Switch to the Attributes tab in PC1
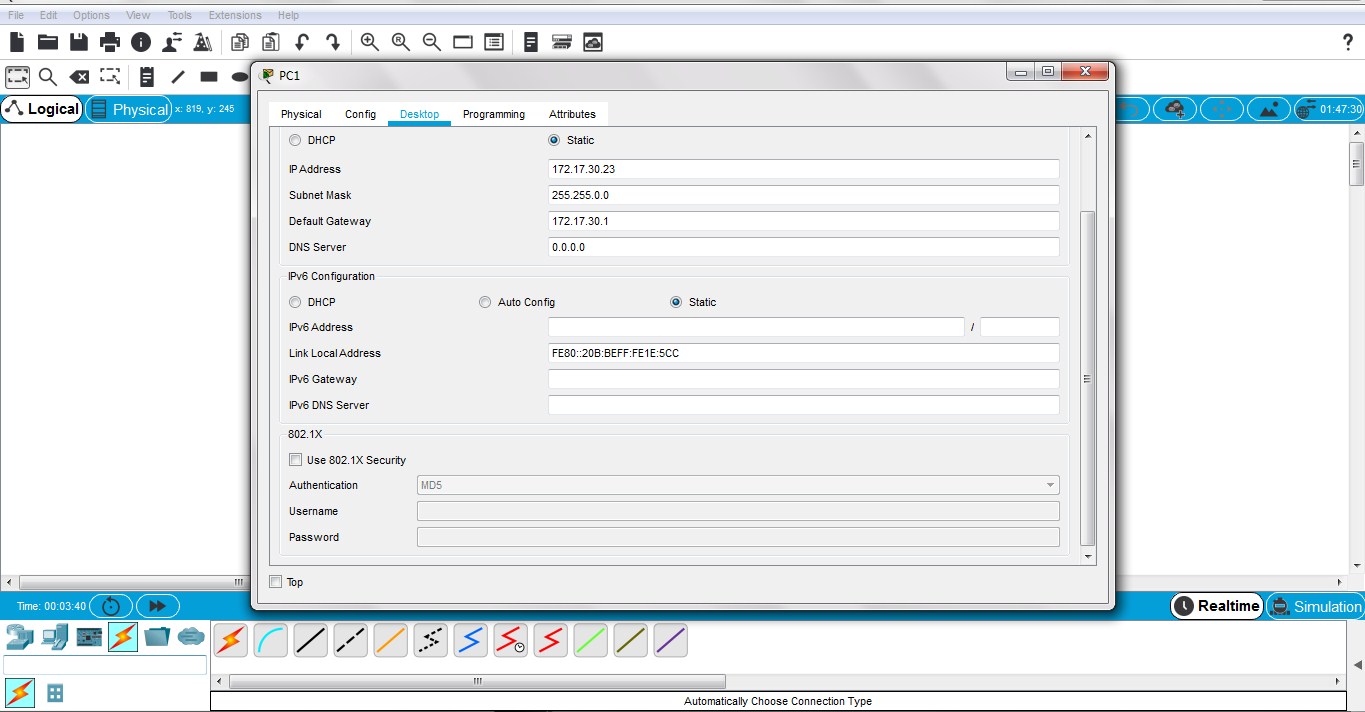 coord(572,114)
